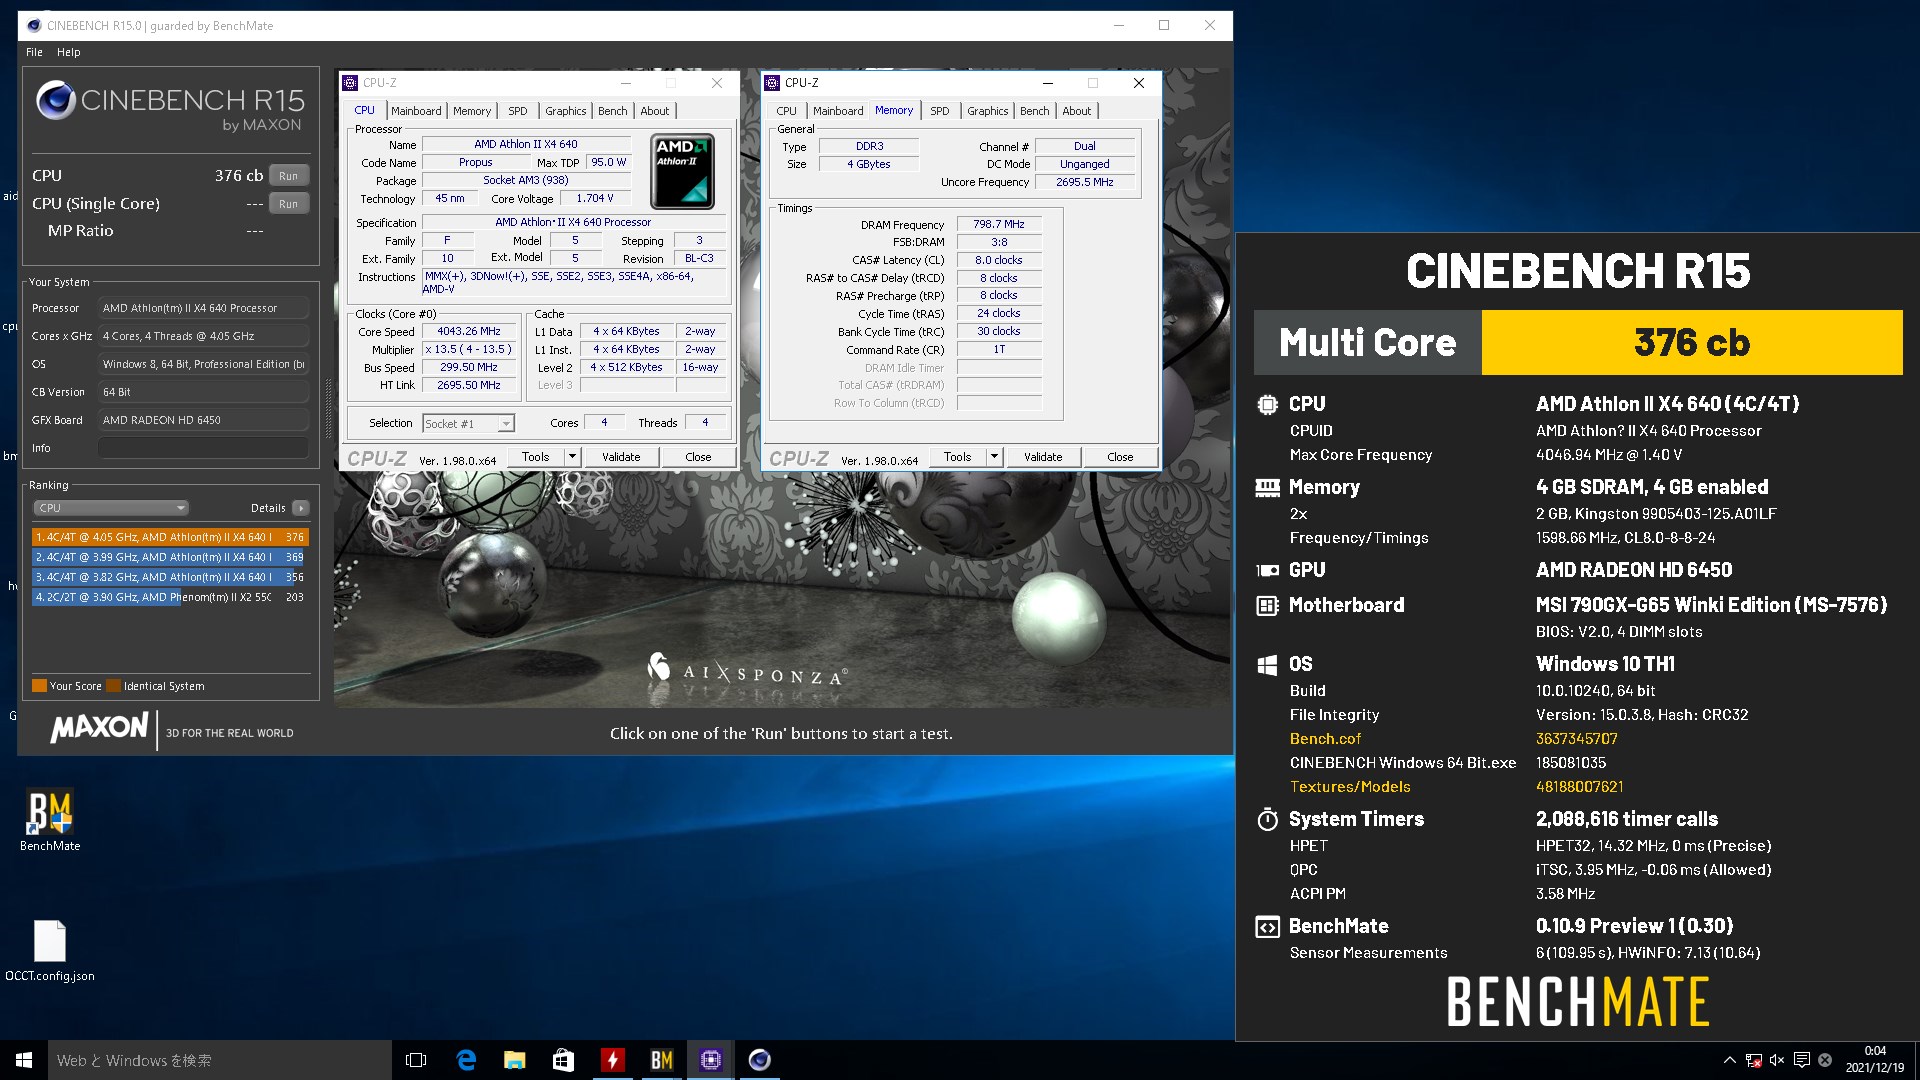
Task: Open the CPU ranking type dropdown
Action: [x=111, y=508]
